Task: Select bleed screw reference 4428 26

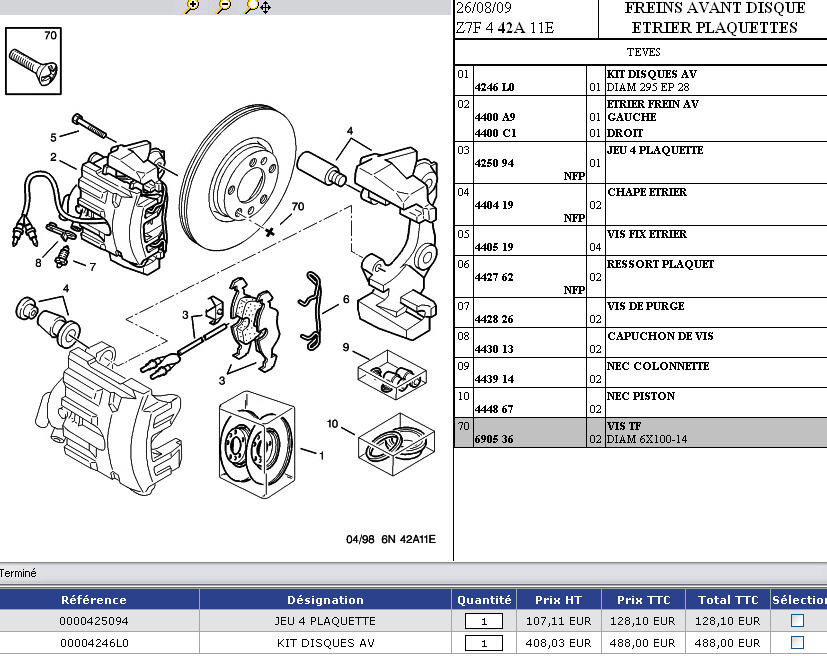Action: 494,319
